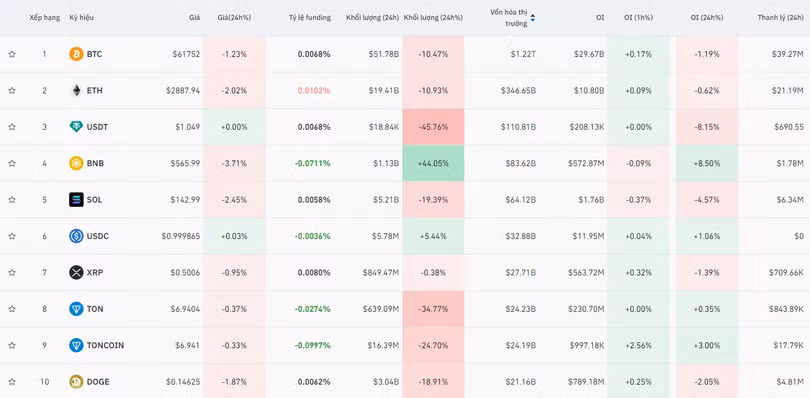Sort by Xếp hạng column header
This screenshot has height=398, width=810.
44,18
